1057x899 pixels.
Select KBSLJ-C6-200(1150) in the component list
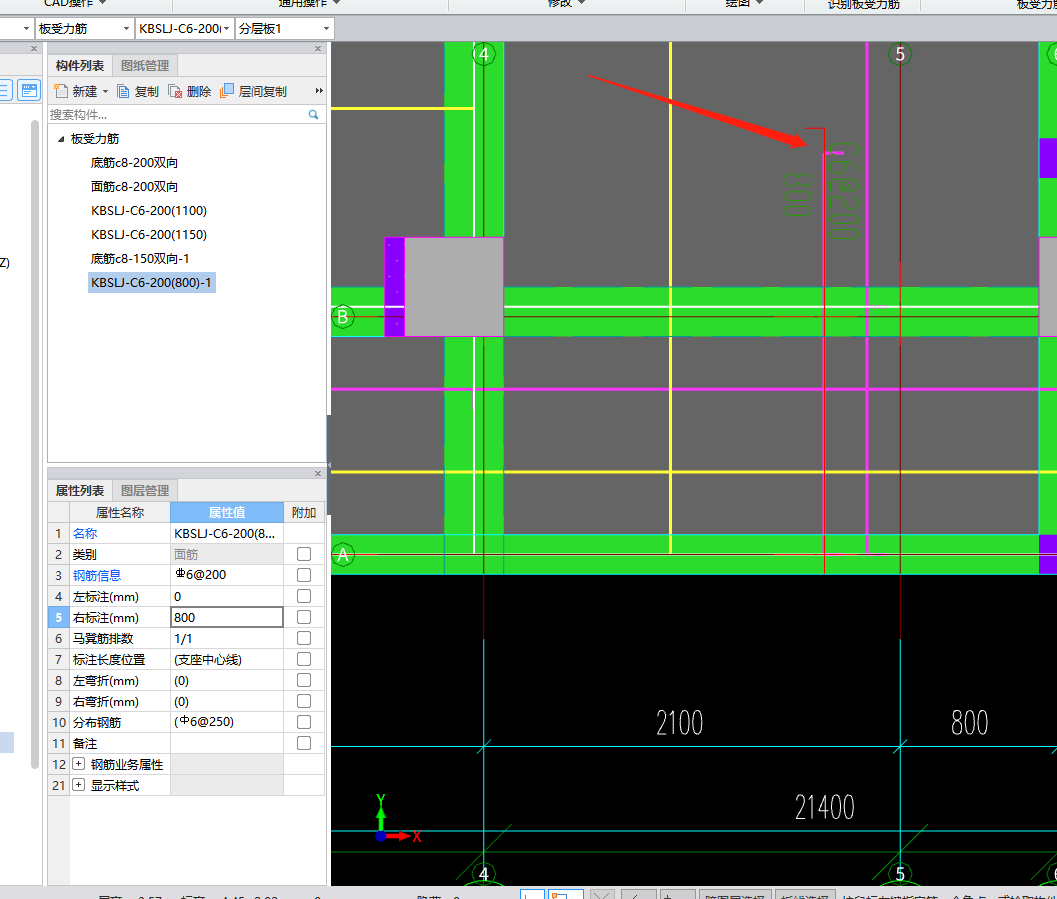coord(149,235)
